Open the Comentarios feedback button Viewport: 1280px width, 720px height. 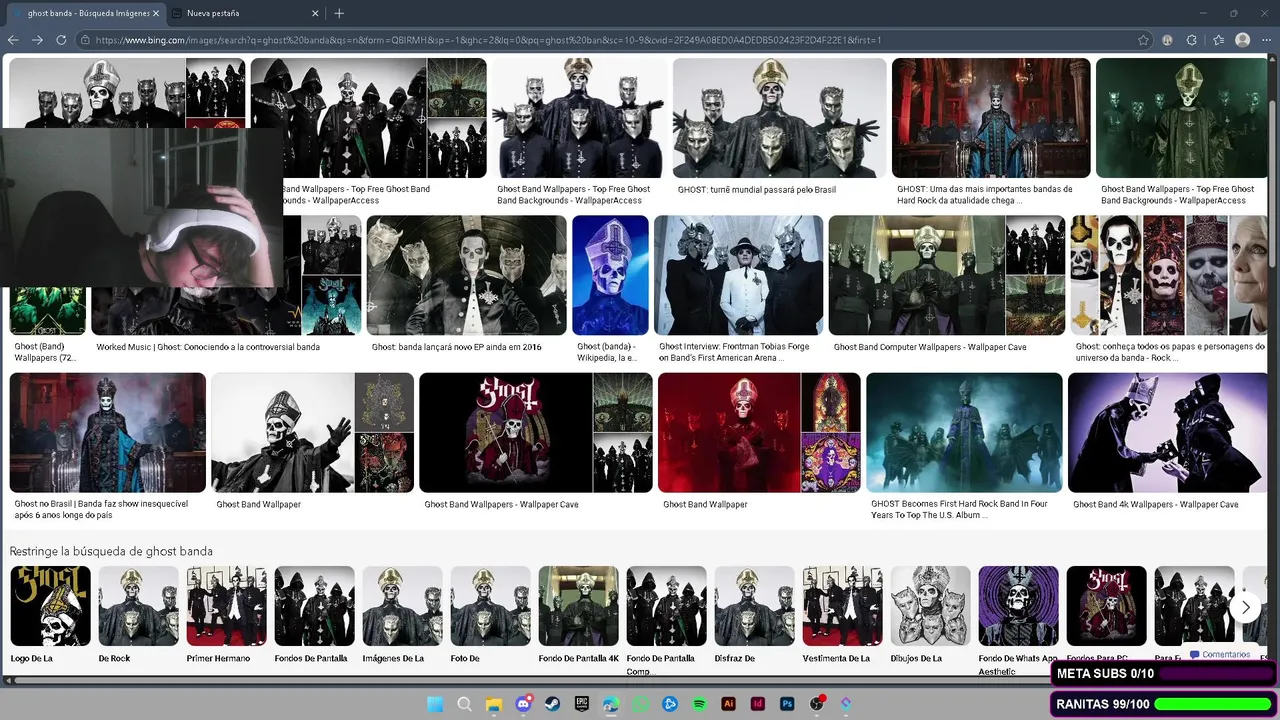[1220, 655]
